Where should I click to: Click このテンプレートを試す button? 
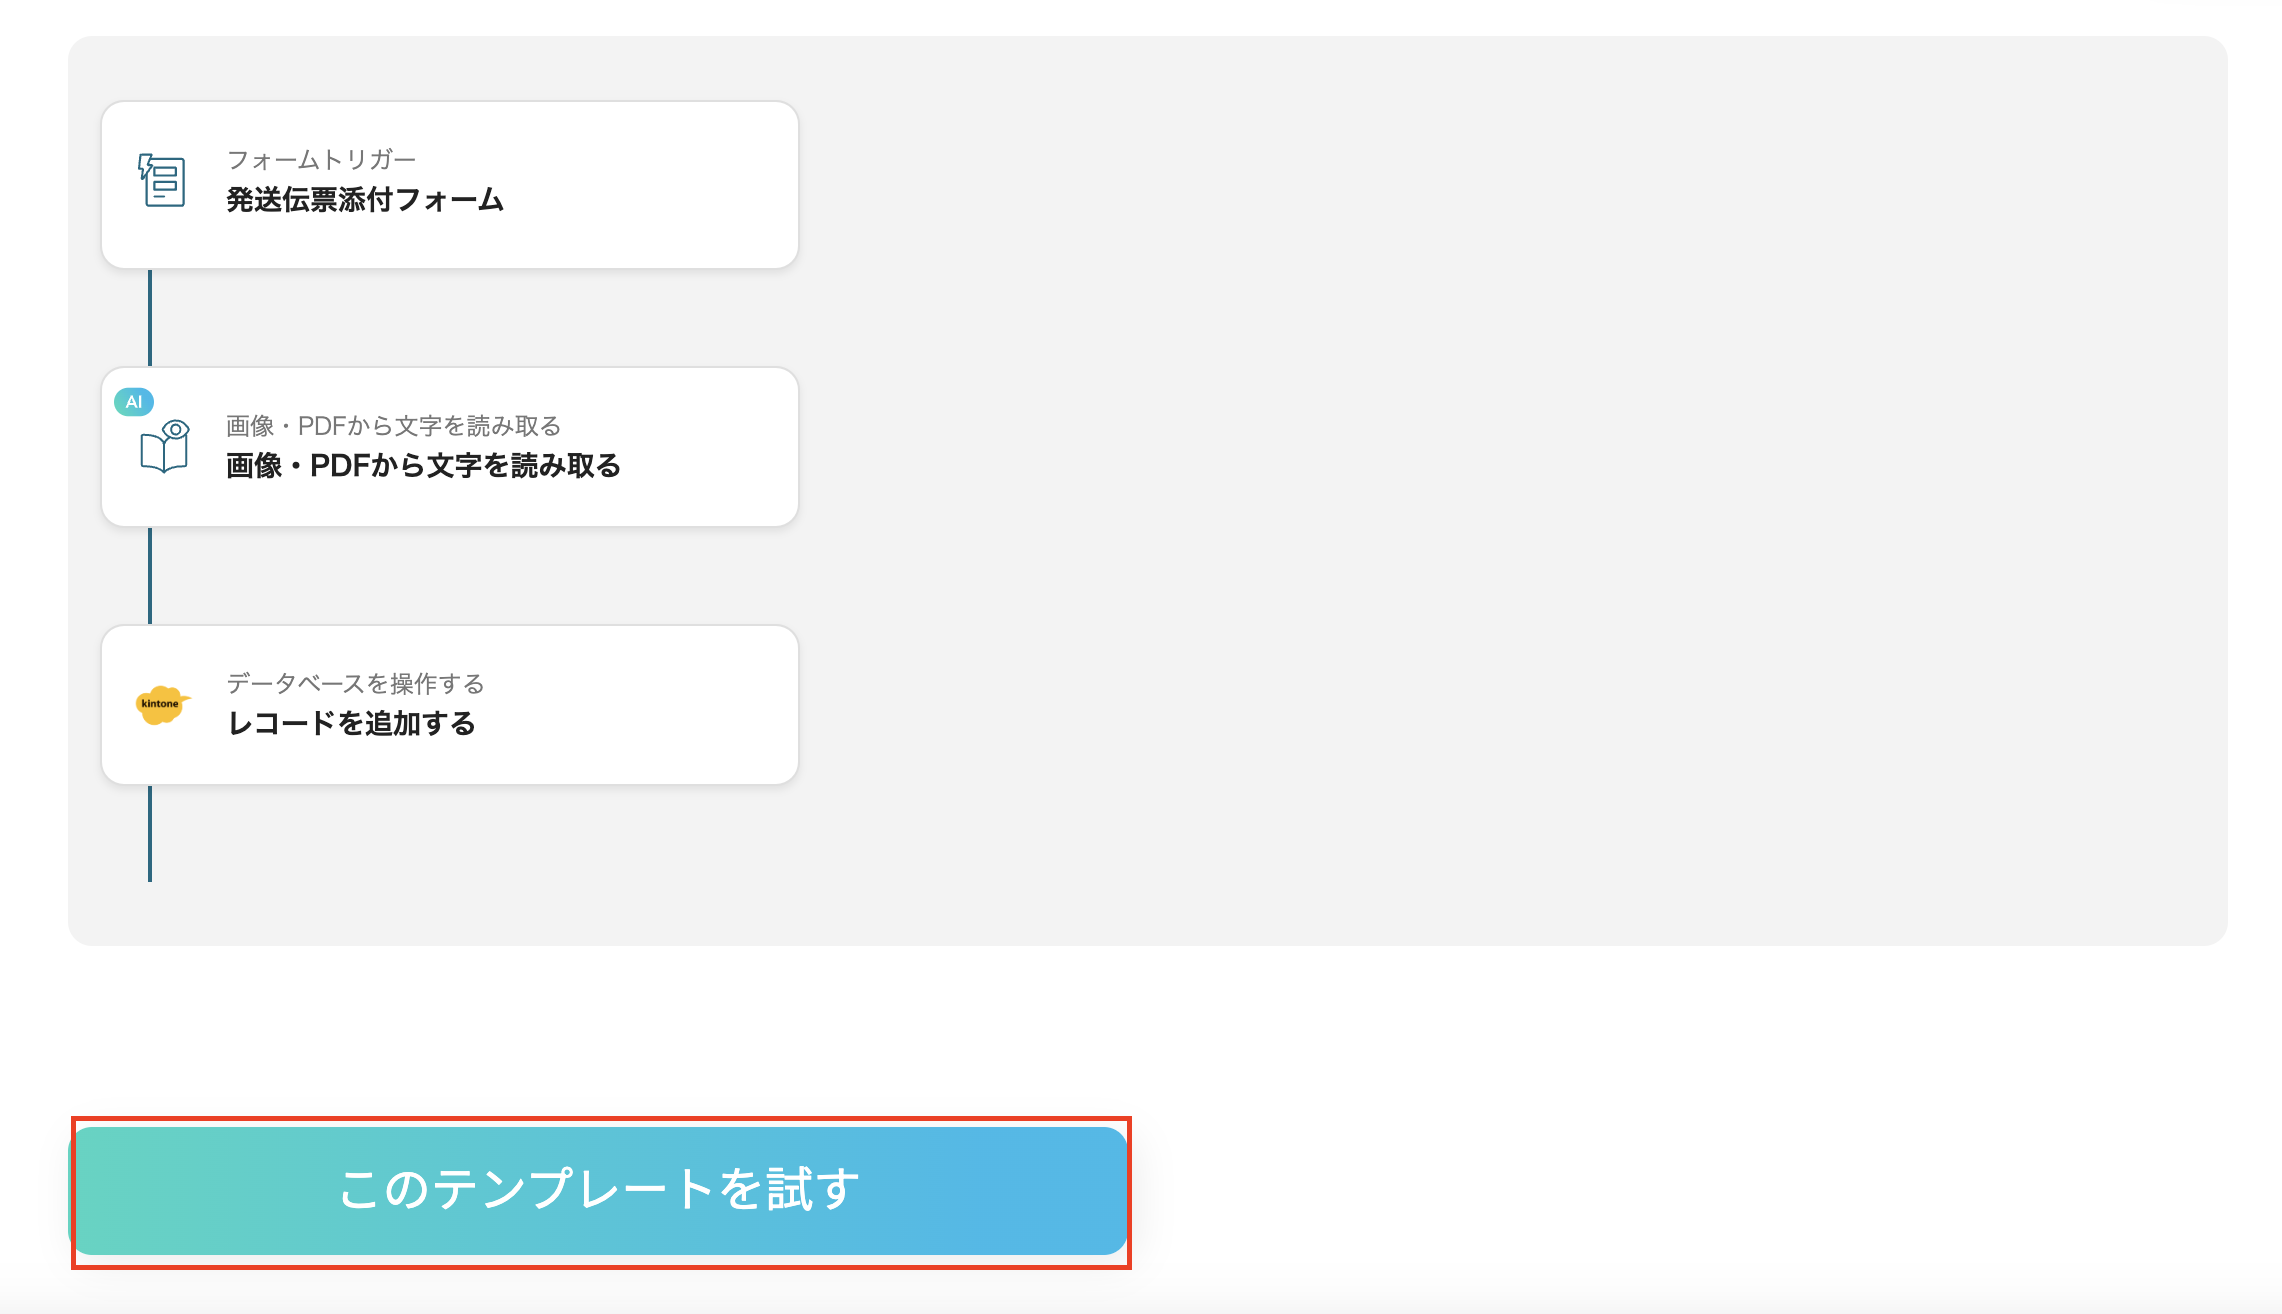[600, 1191]
